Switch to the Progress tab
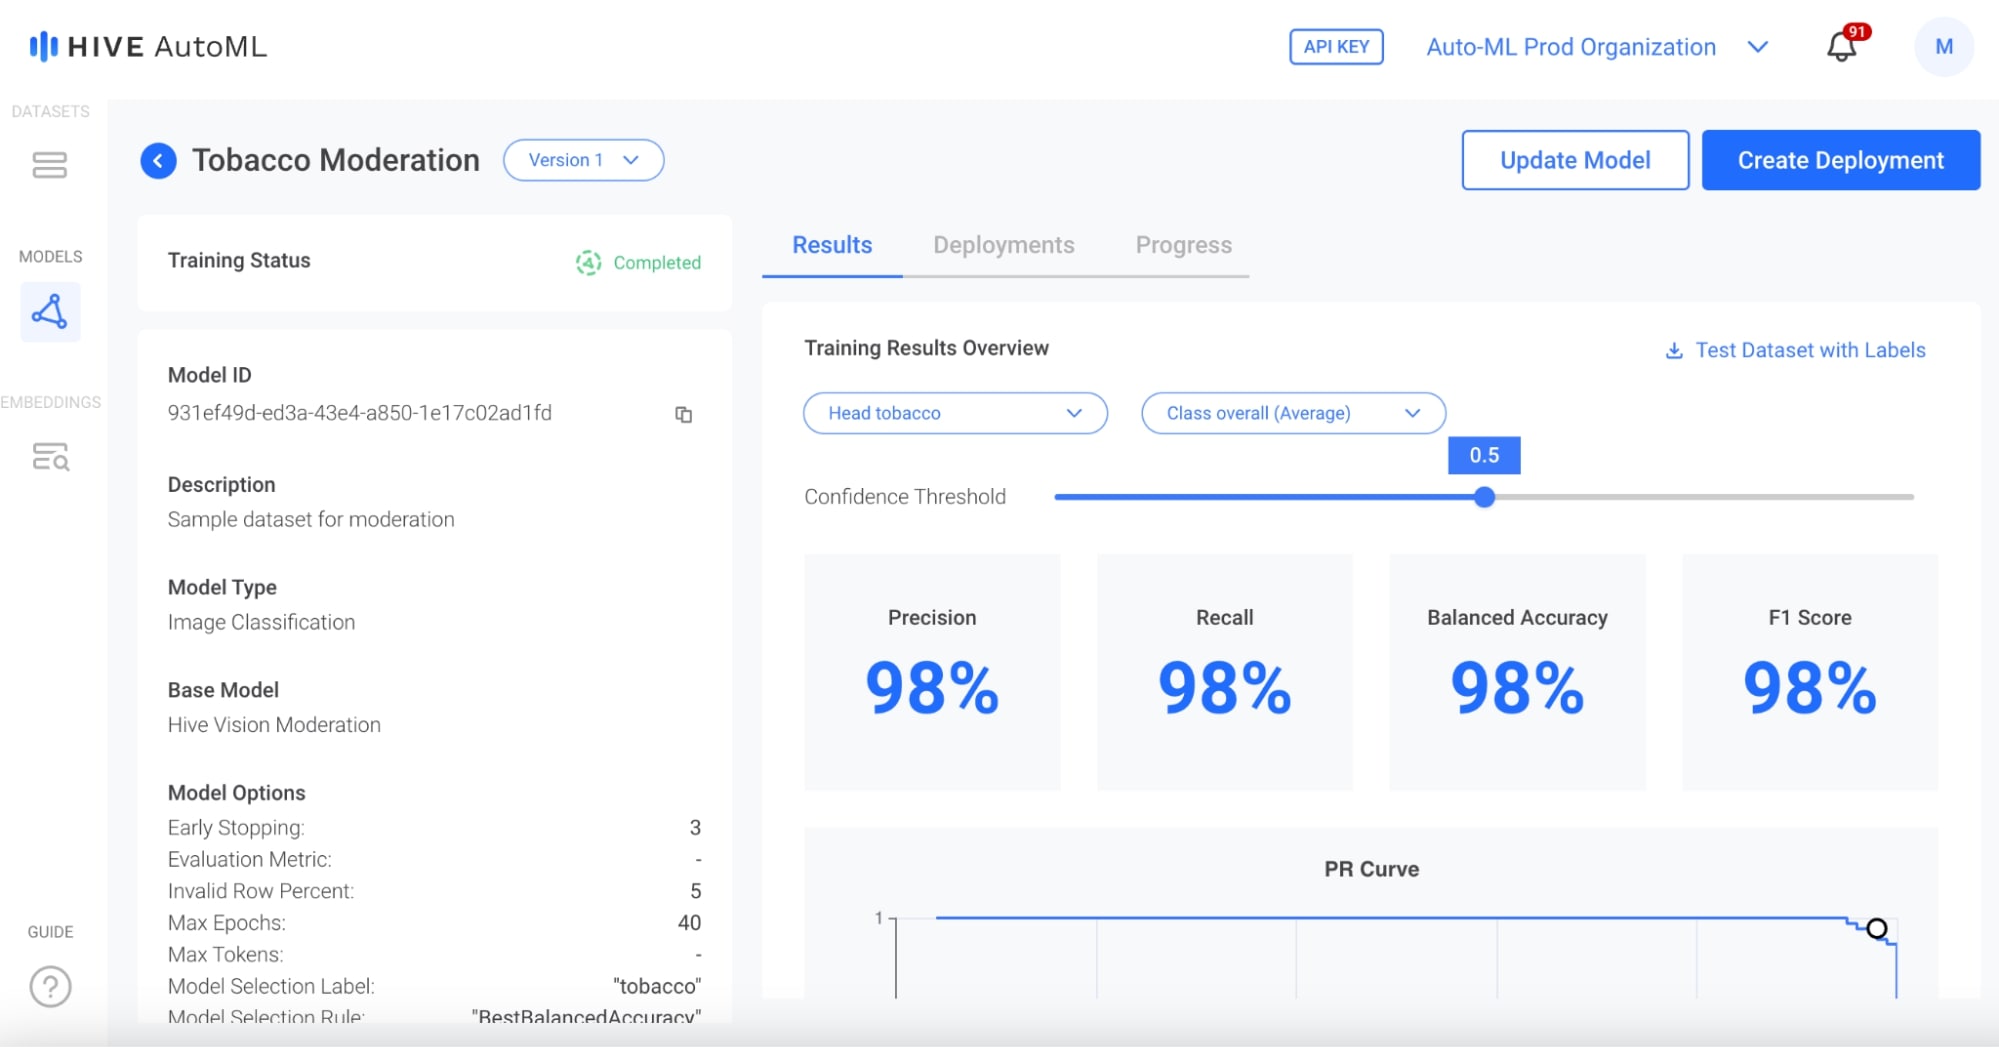The width and height of the screenshot is (1999, 1048). [x=1184, y=245]
